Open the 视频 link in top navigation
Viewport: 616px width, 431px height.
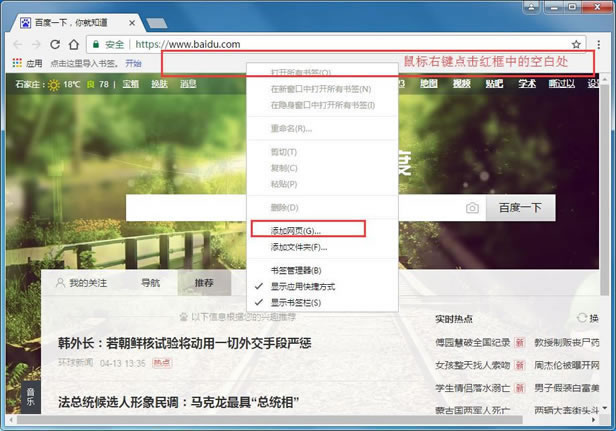pyautogui.click(x=461, y=83)
